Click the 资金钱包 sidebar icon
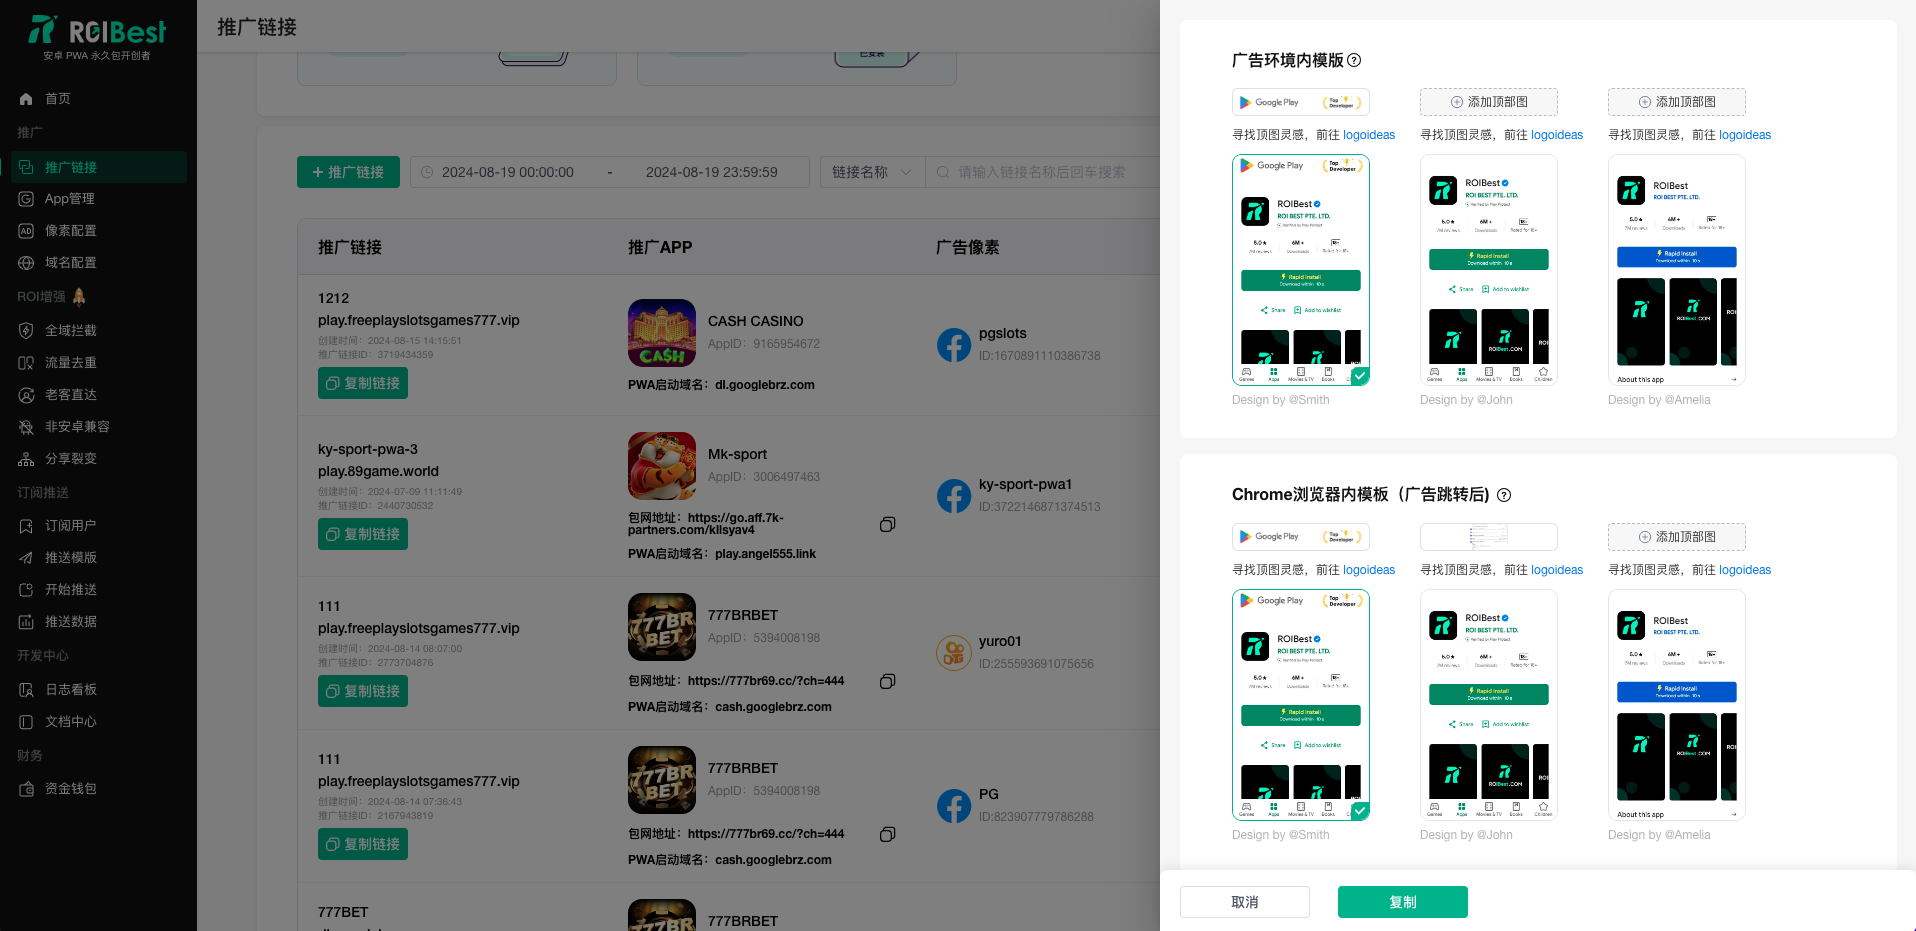This screenshot has width=1916, height=931. pyautogui.click(x=26, y=789)
